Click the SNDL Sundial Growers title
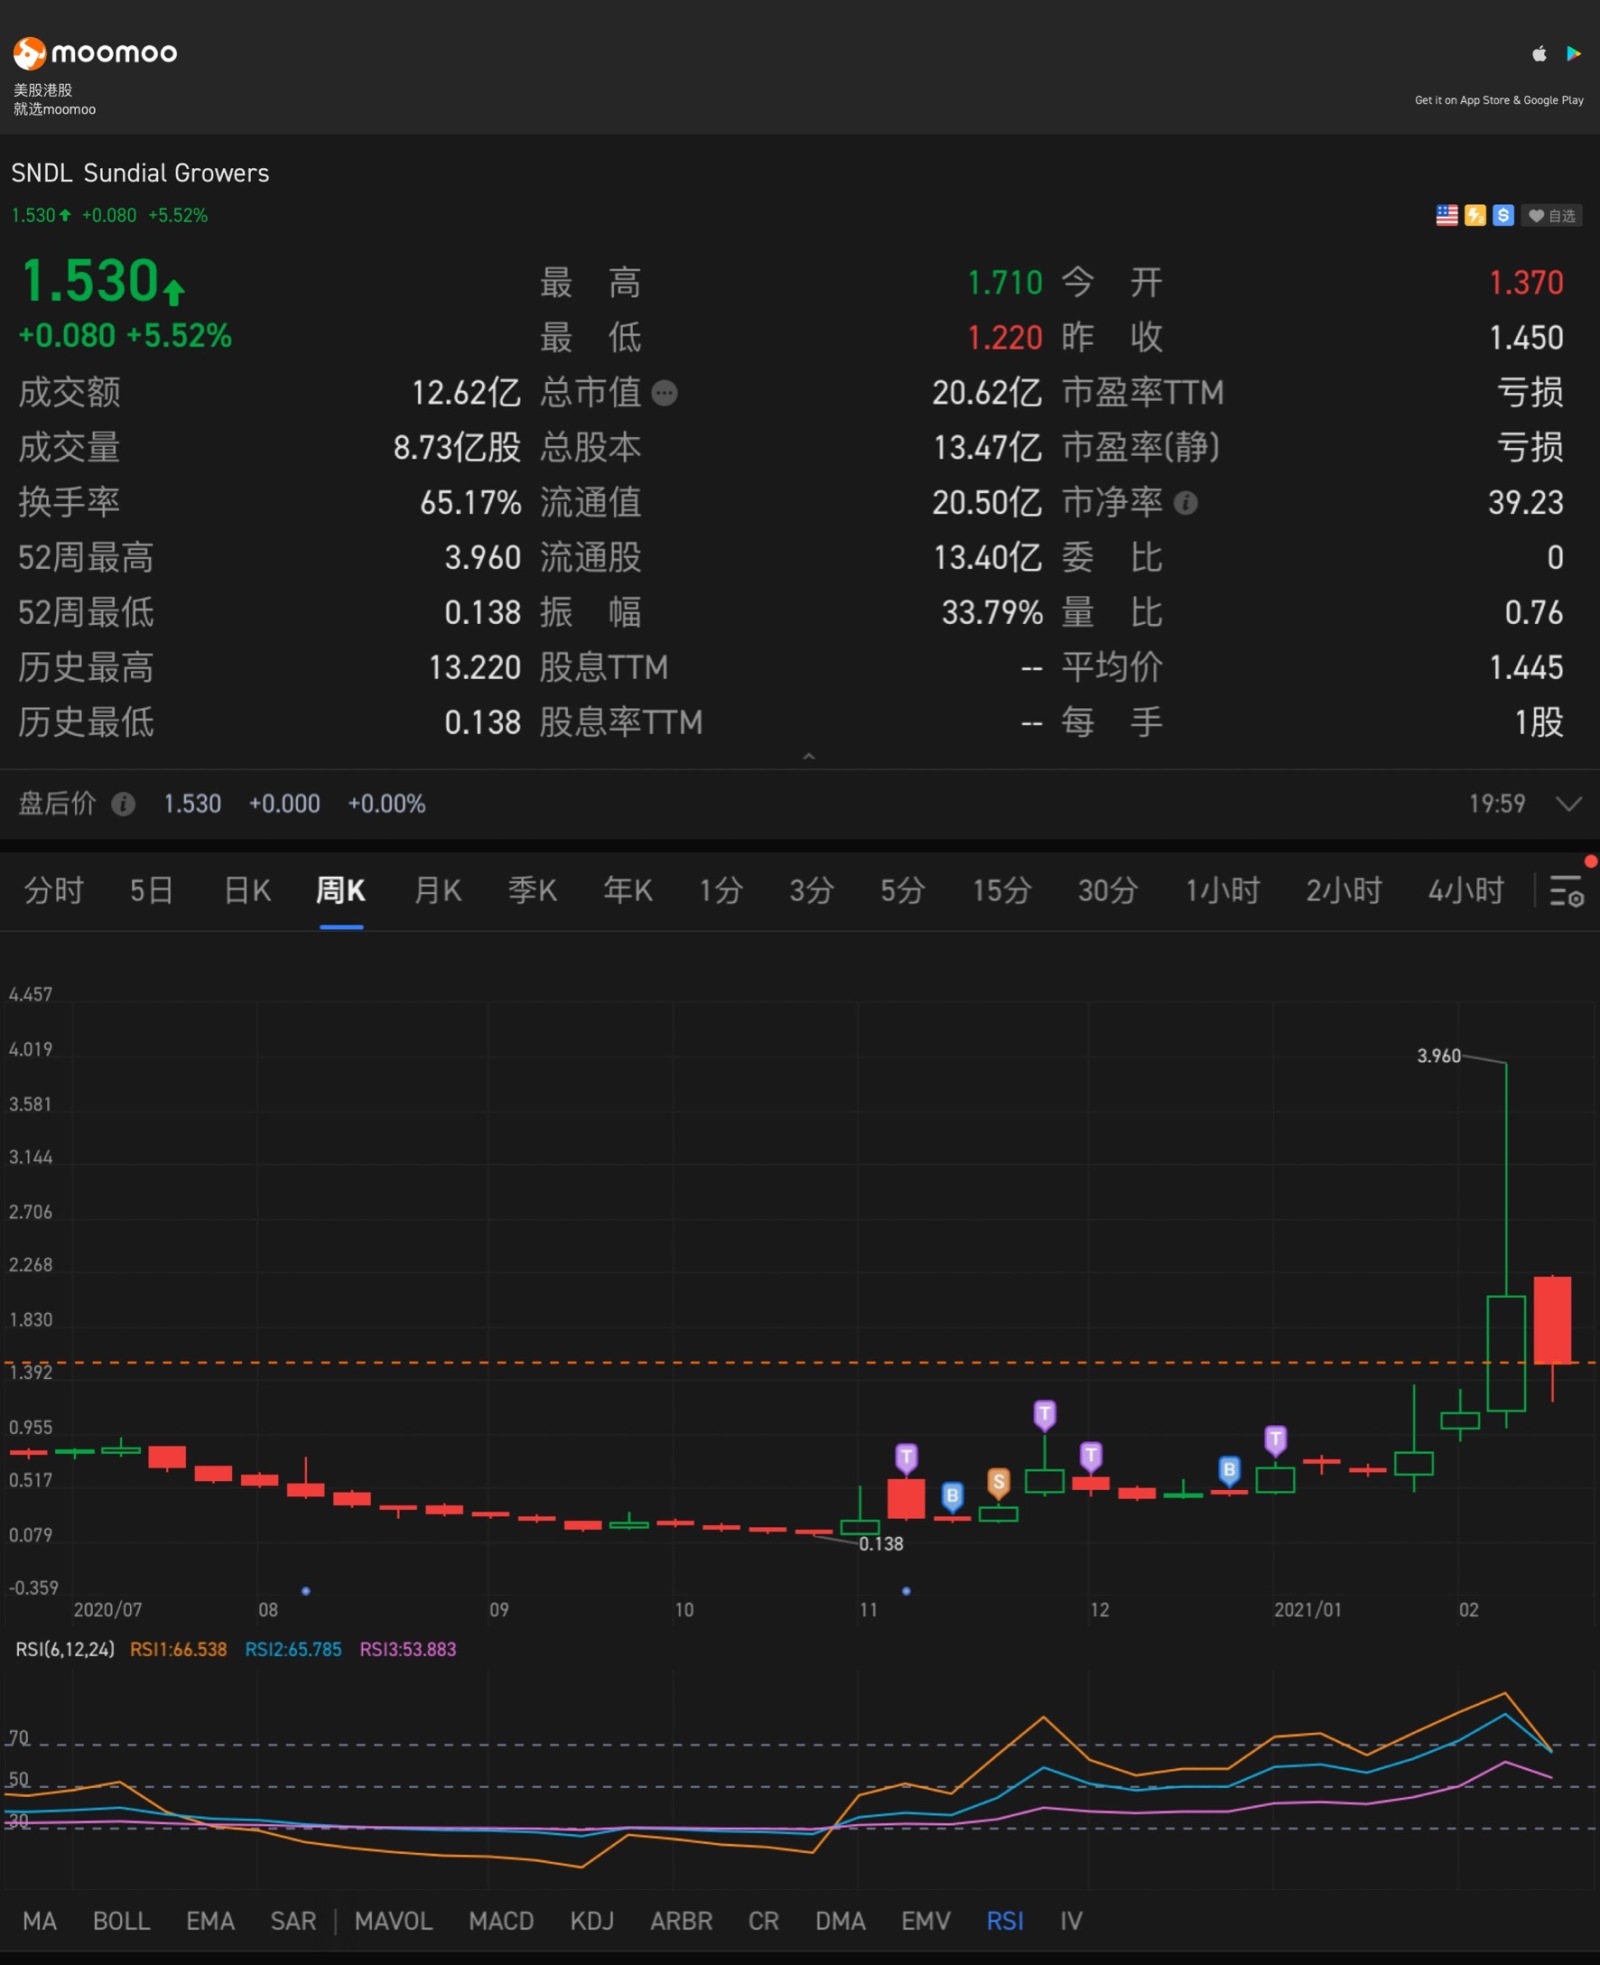 pos(140,173)
